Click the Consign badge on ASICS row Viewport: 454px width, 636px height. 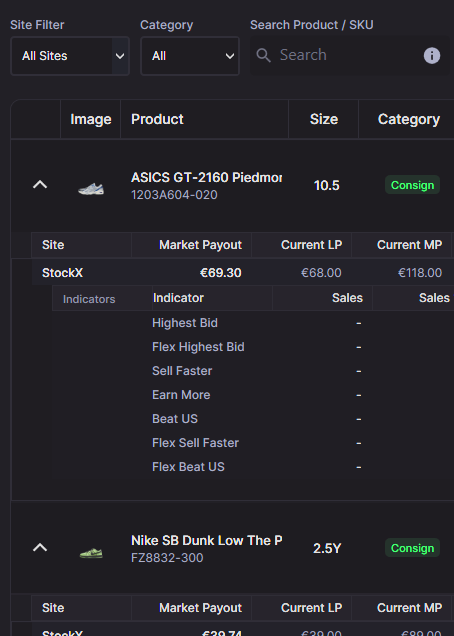[412, 185]
